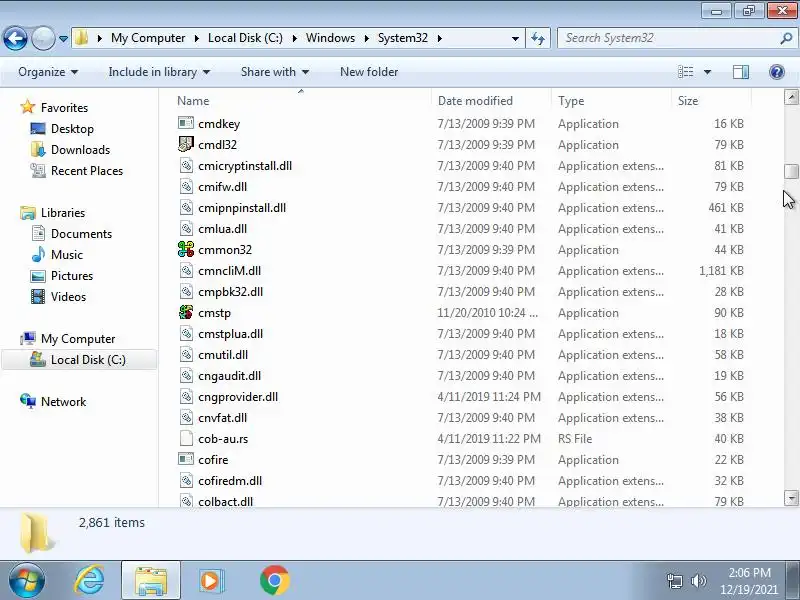Select the cmipnpinstall.dll file icon
This screenshot has height=600, width=800.
click(x=186, y=207)
